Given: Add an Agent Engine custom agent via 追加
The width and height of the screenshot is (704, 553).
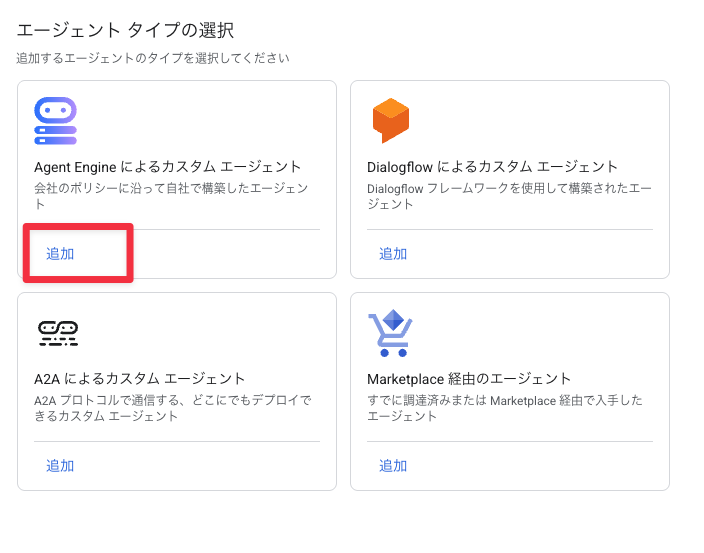Looking at the screenshot, I should (60, 254).
